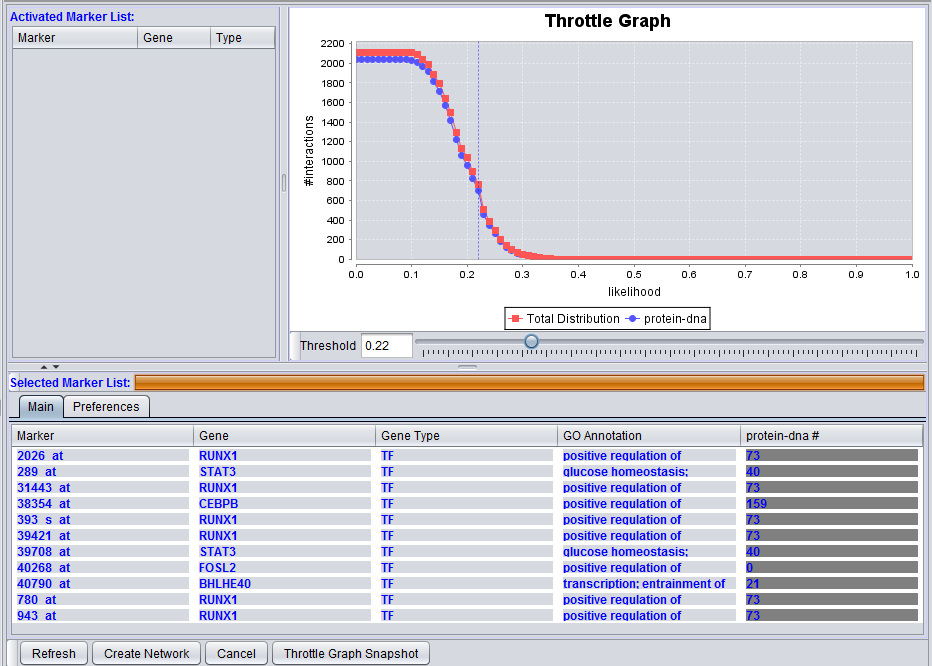
Task: Select the Main tab
Action: [41, 407]
